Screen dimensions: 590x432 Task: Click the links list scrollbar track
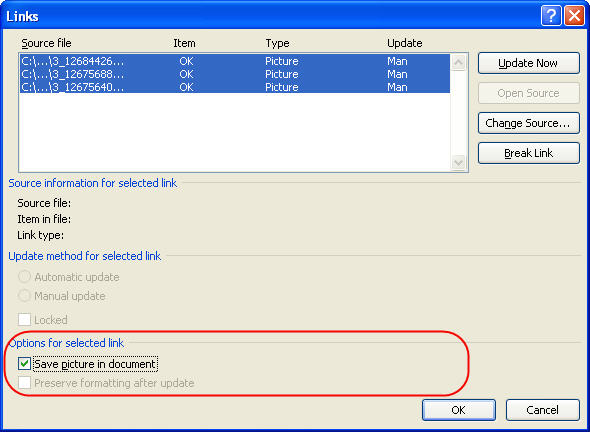(x=458, y=113)
